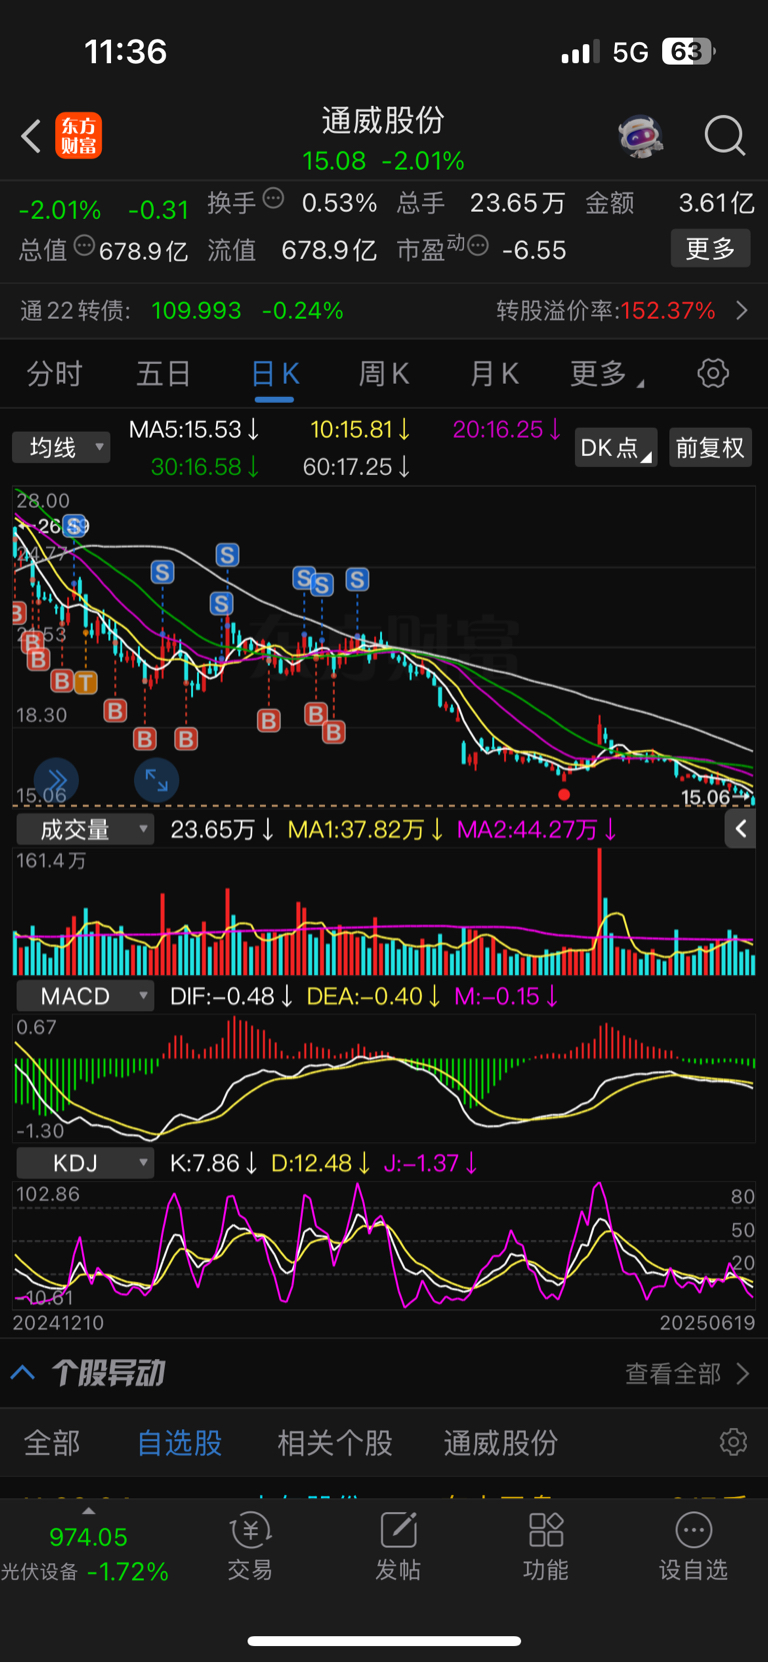Collapse the 个股异动 section chevron
This screenshot has height=1663, width=768.
tap(23, 1373)
